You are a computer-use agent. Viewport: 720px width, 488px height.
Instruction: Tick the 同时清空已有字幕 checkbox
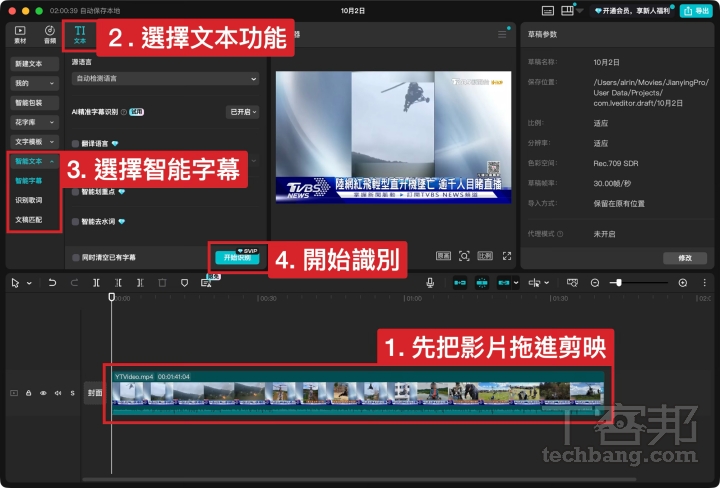[76, 258]
